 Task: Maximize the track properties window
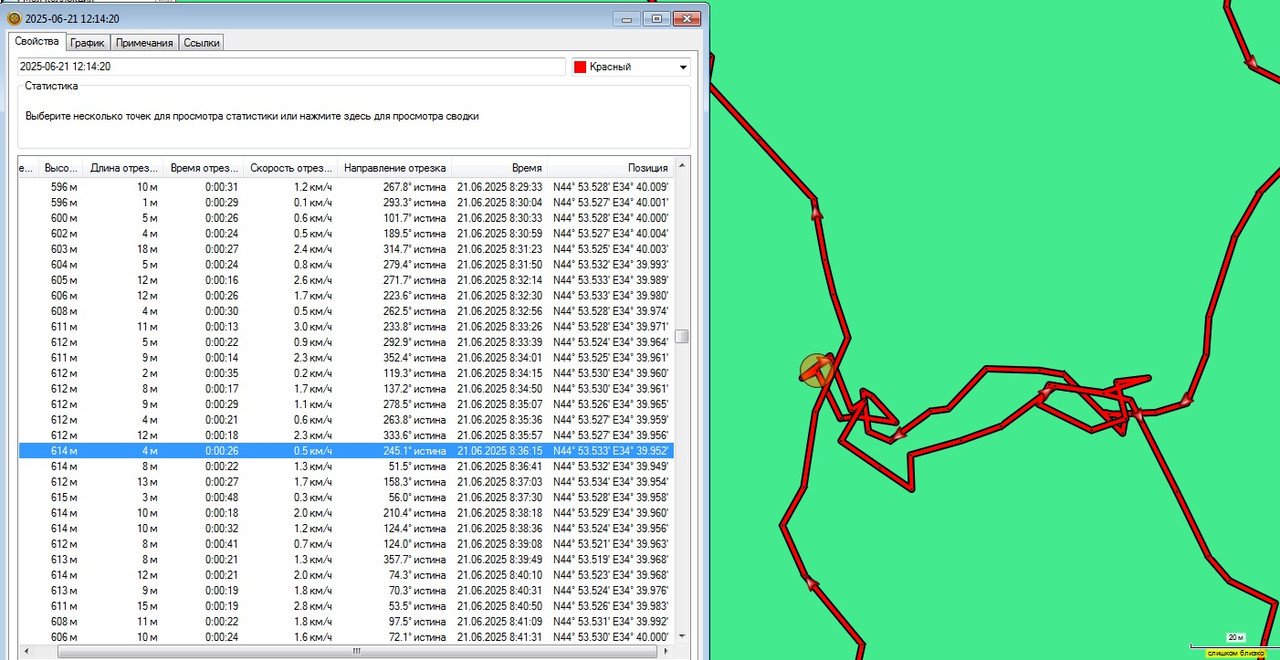[656, 18]
